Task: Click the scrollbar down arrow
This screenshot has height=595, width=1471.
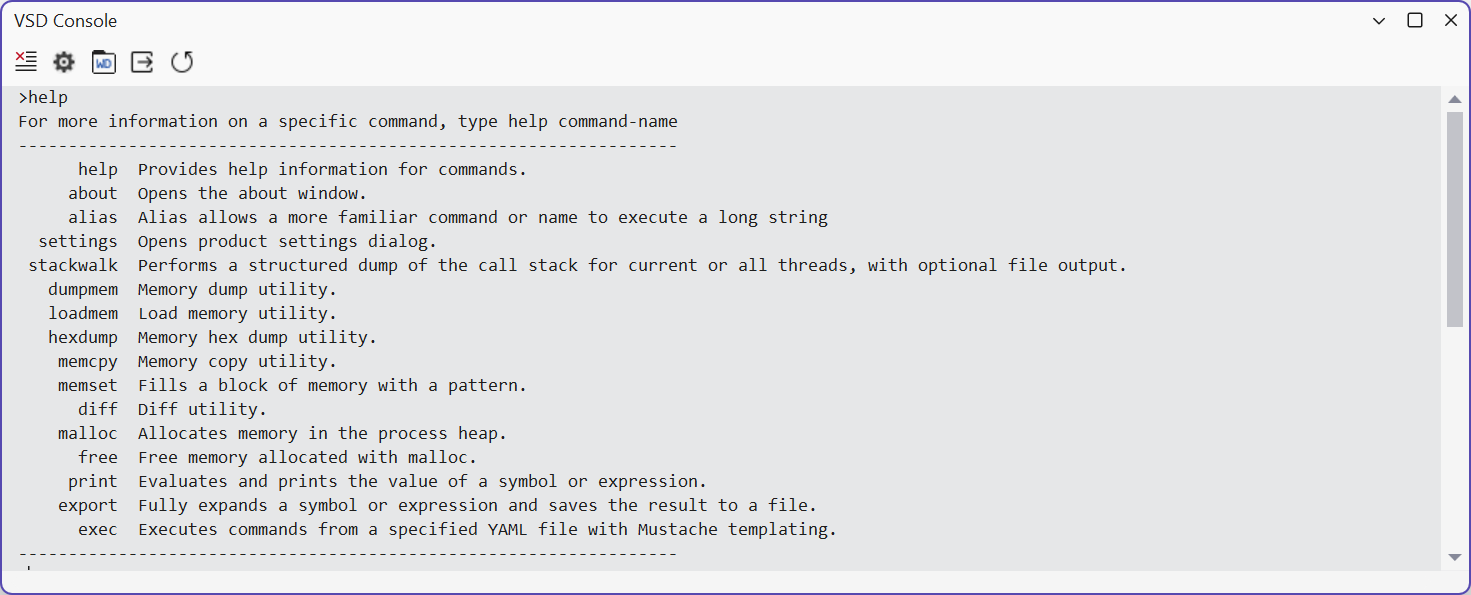Action: pos(1455,558)
